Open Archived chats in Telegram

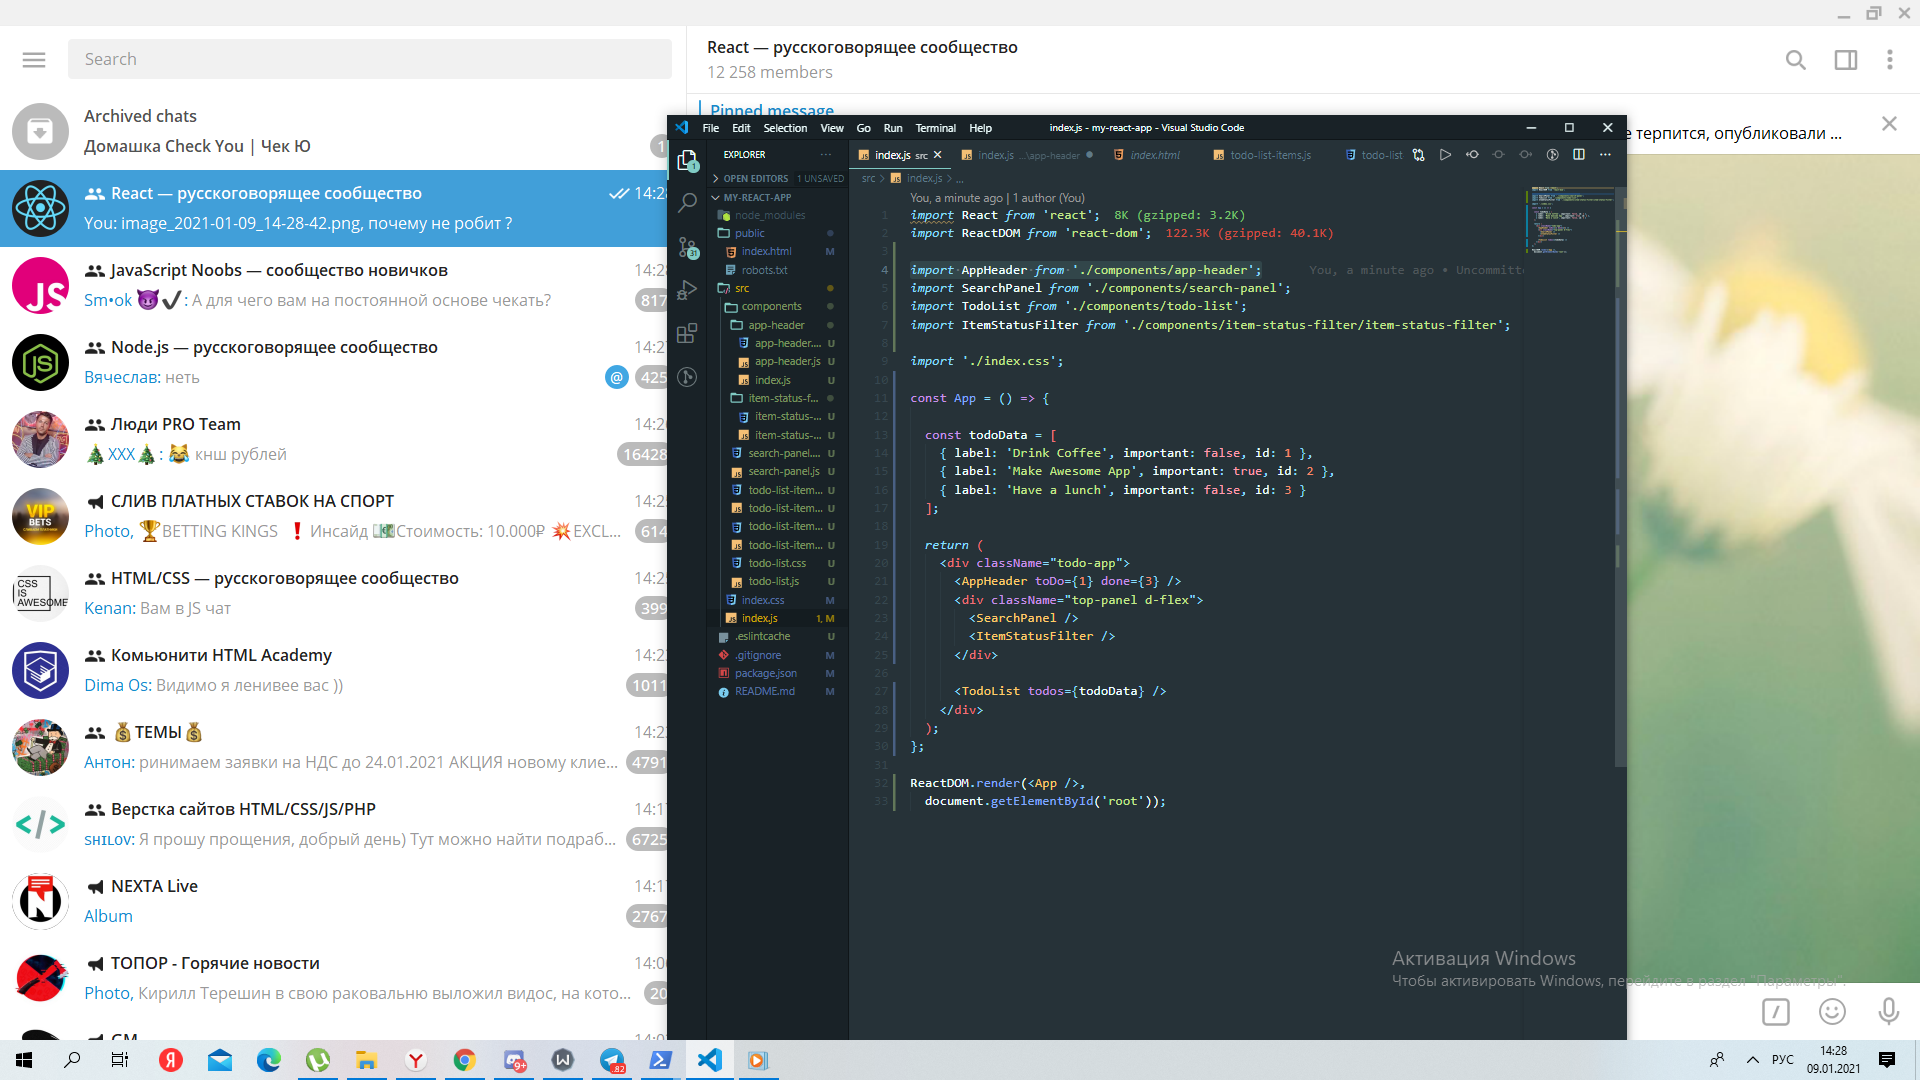coord(335,131)
